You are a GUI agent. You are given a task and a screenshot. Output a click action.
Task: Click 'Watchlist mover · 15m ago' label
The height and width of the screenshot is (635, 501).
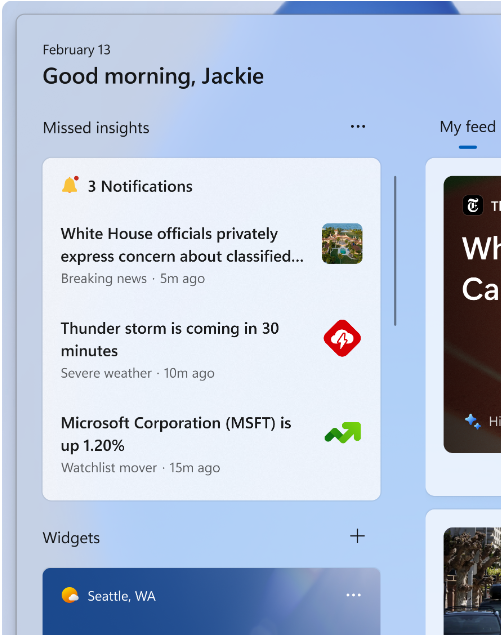(x=141, y=468)
